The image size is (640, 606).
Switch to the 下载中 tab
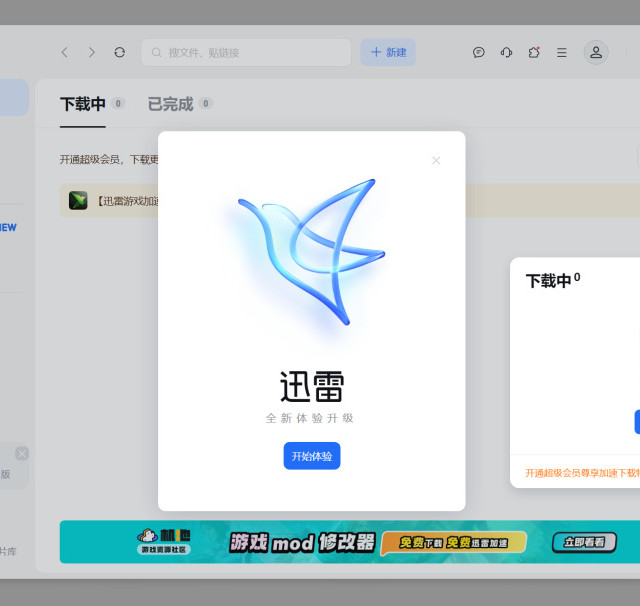[83, 104]
